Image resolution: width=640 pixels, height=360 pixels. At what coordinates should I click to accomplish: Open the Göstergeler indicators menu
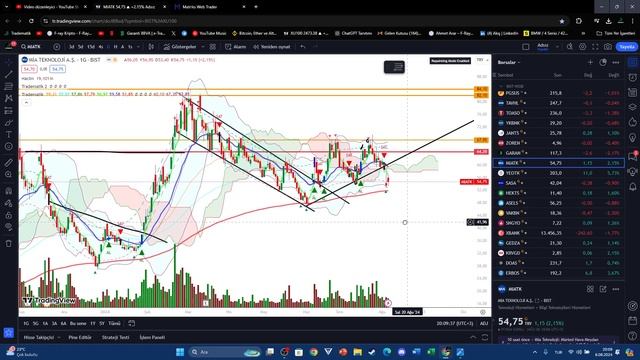click(x=180, y=47)
